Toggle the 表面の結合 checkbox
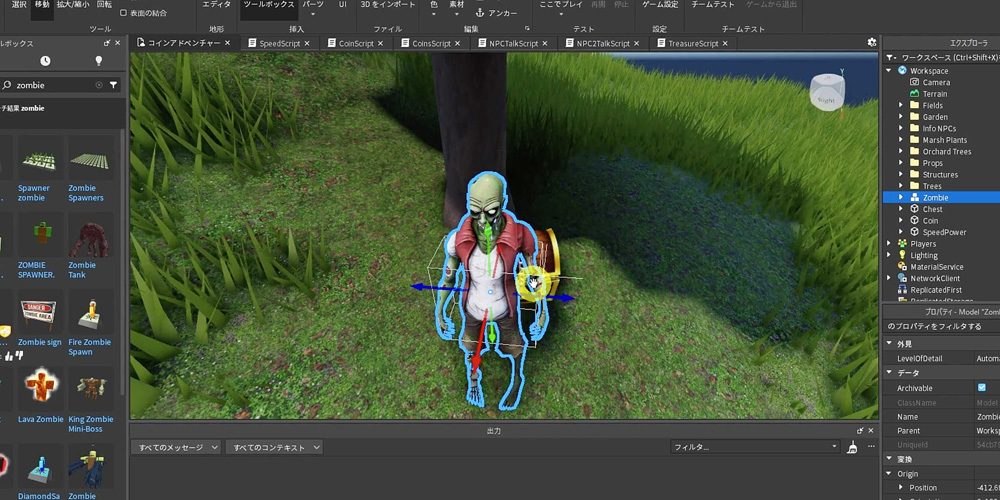 point(124,13)
